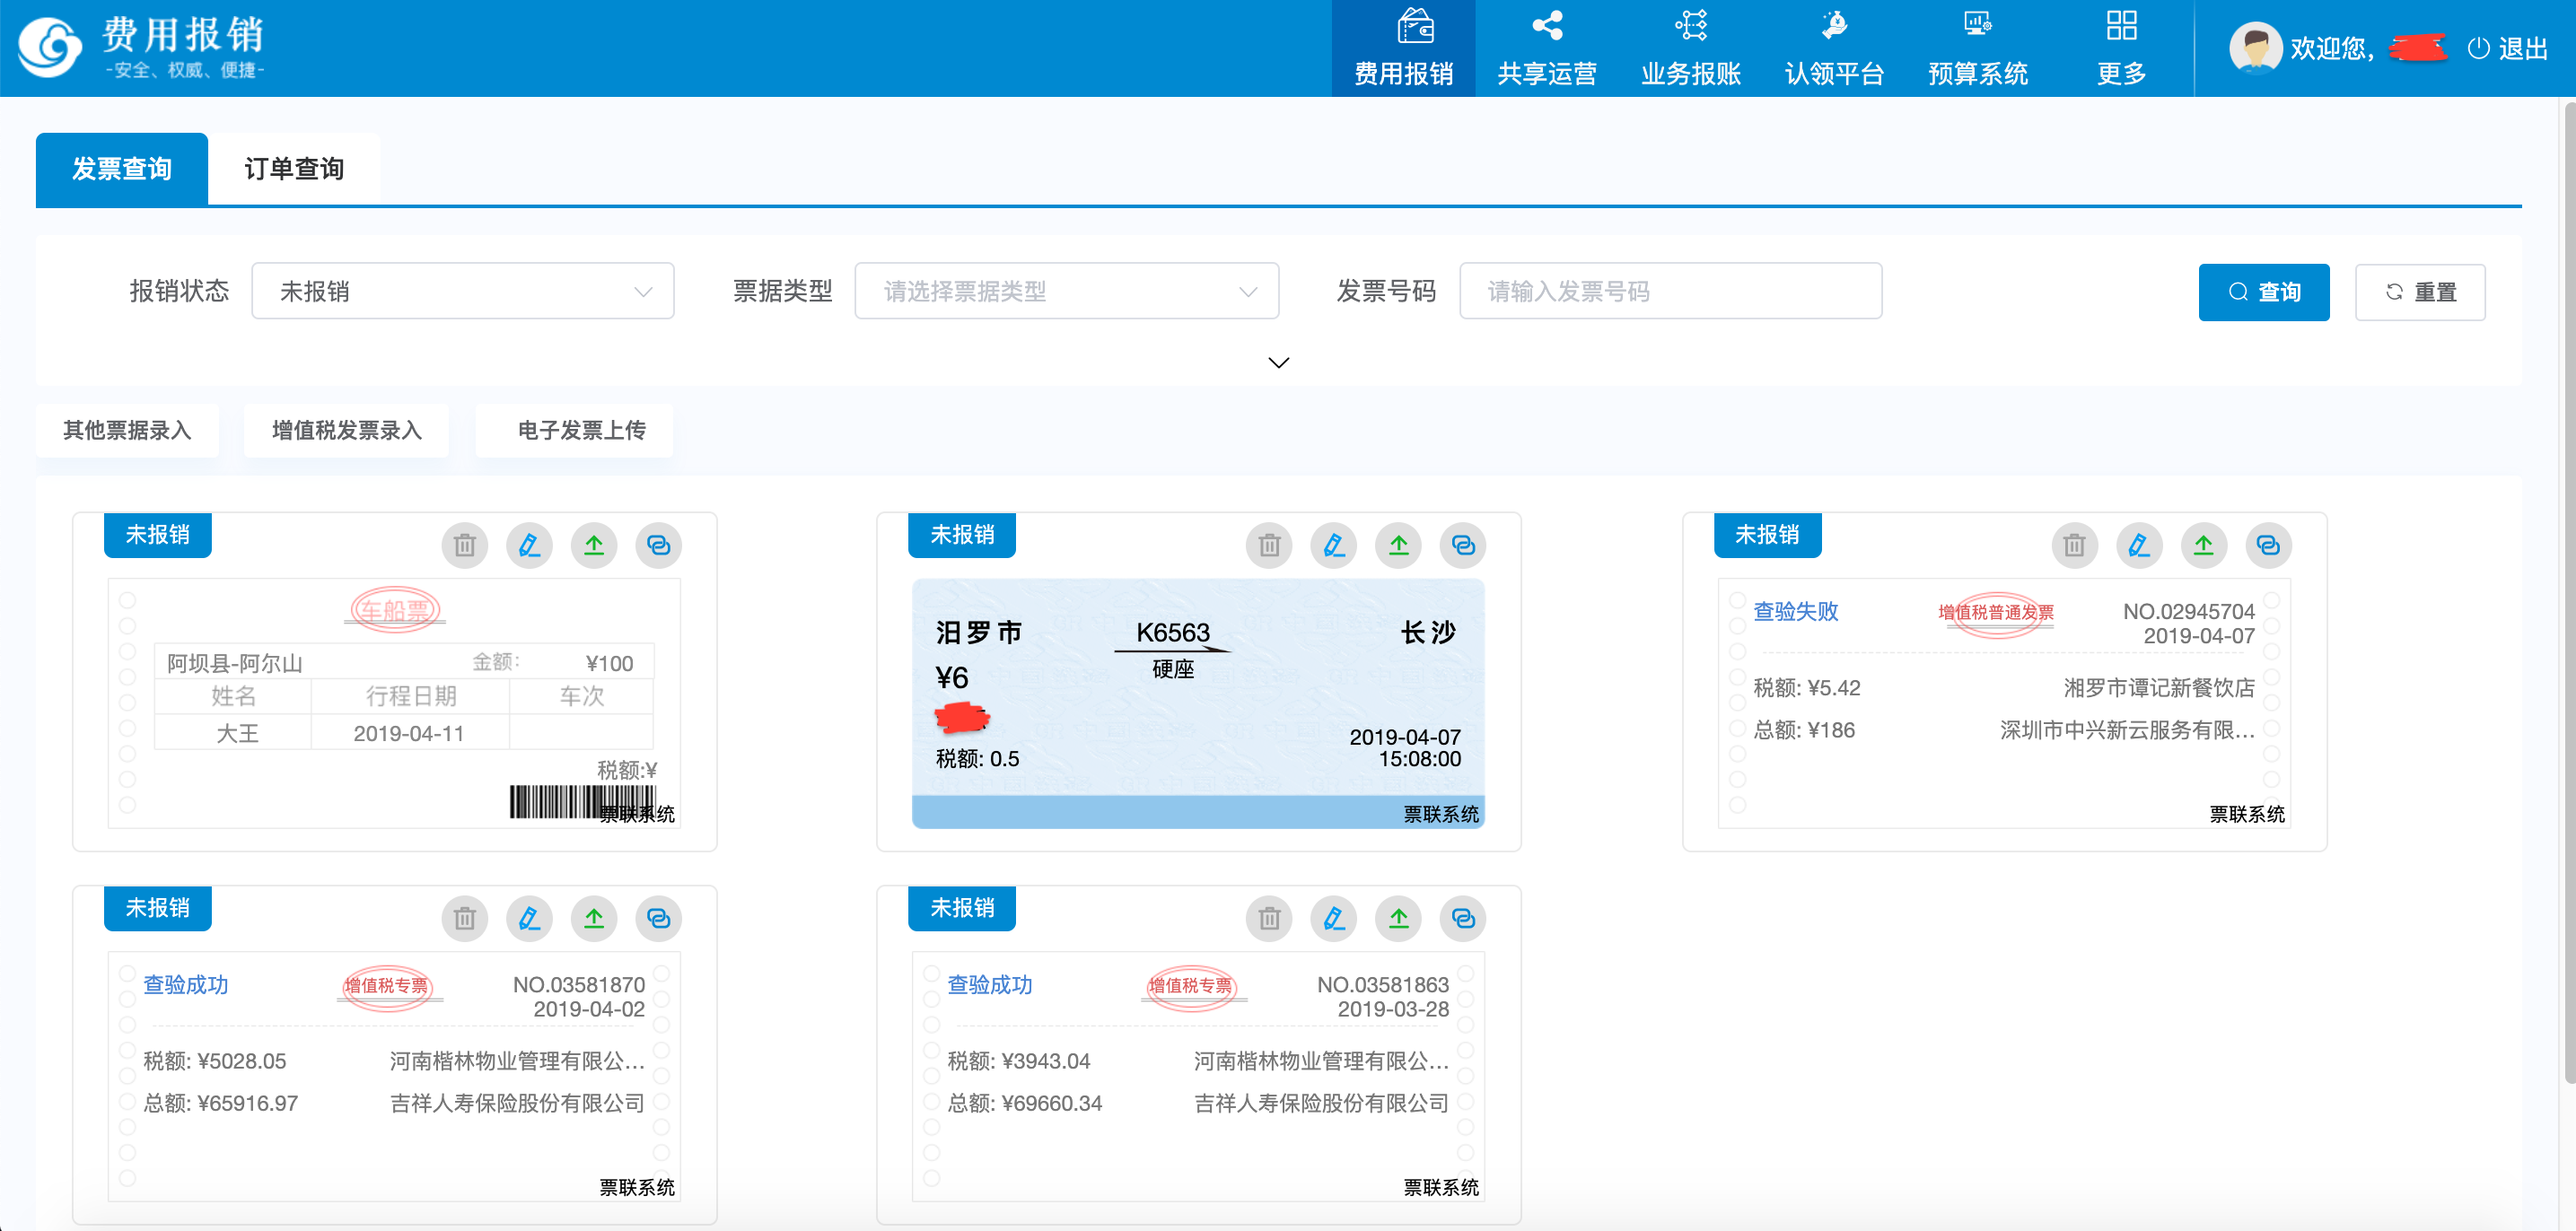The height and width of the screenshot is (1231, 2576).
Task: Delete the 车船票 invoice card
Action: click(x=464, y=545)
